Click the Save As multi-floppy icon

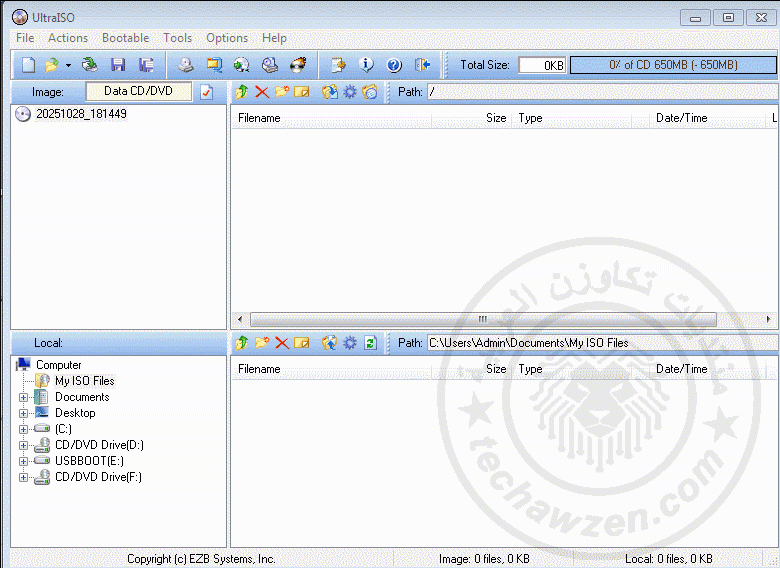pyautogui.click(x=146, y=65)
